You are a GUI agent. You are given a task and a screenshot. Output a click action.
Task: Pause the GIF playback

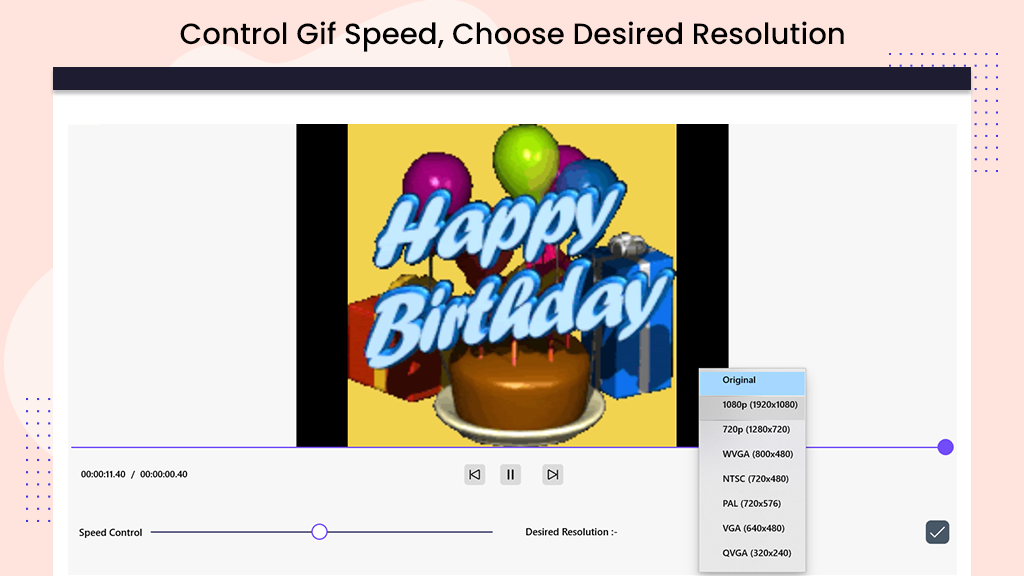tap(511, 475)
